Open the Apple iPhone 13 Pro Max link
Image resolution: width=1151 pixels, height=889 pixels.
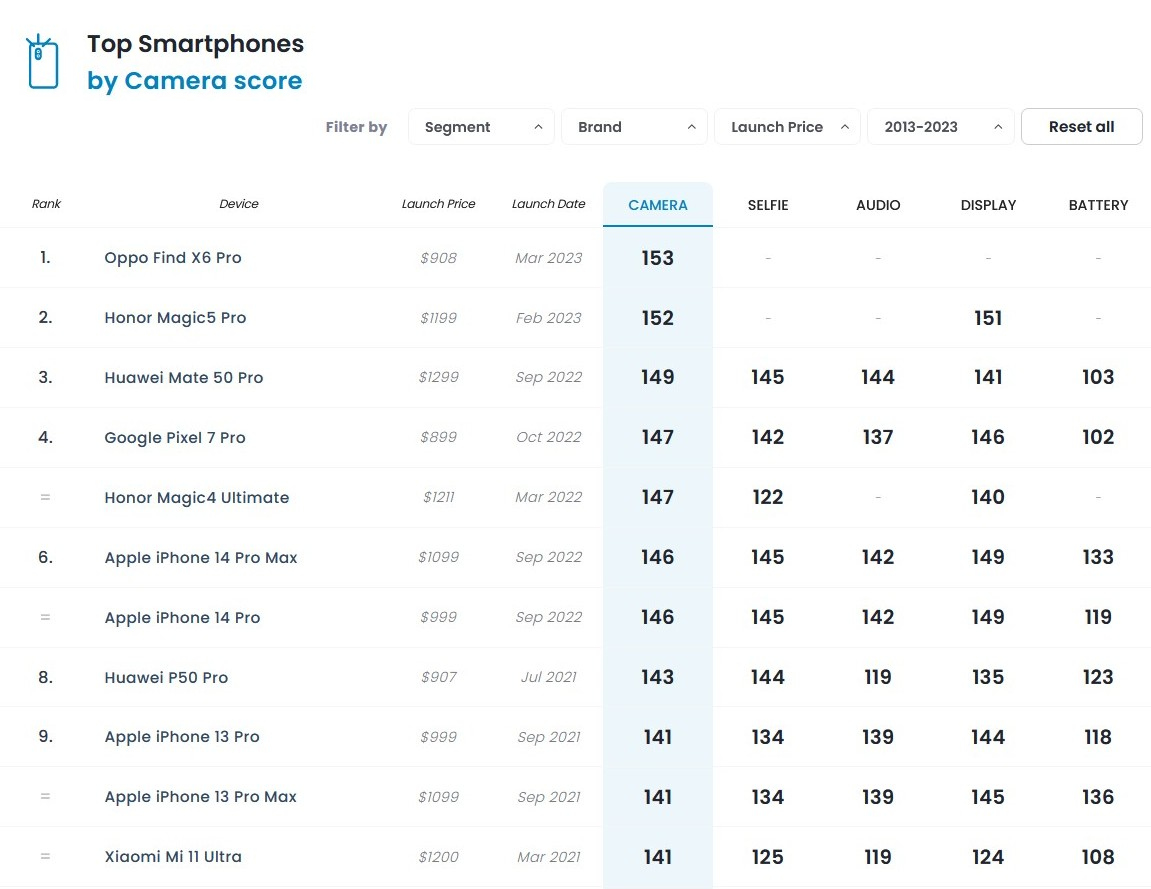point(200,797)
